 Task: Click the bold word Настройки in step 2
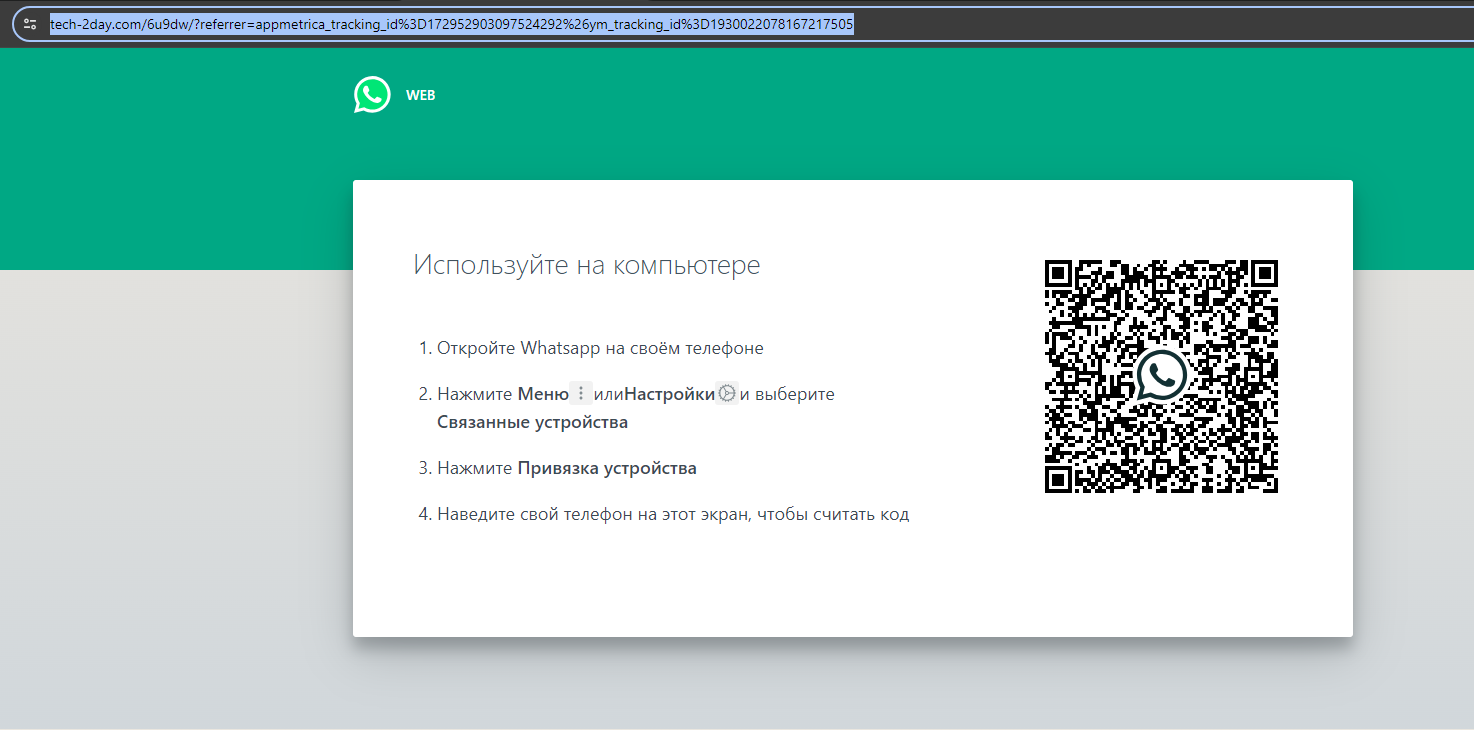[x=670, y=394]
